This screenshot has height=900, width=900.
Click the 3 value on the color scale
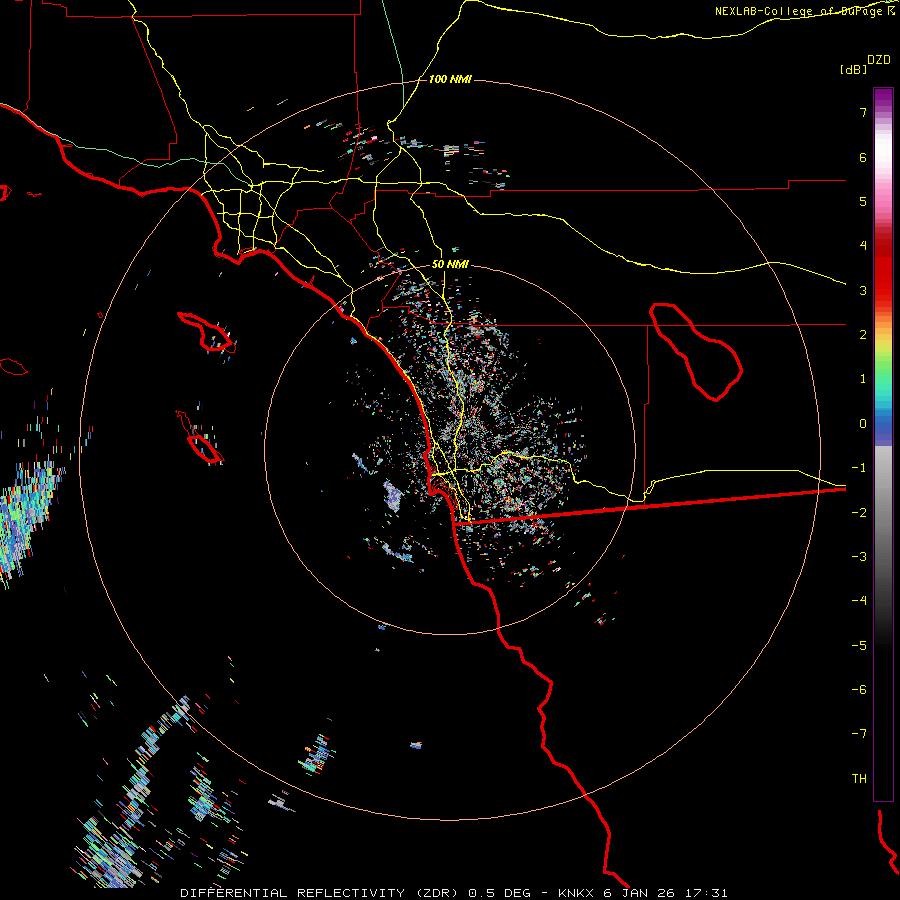(x=863, y=290)
